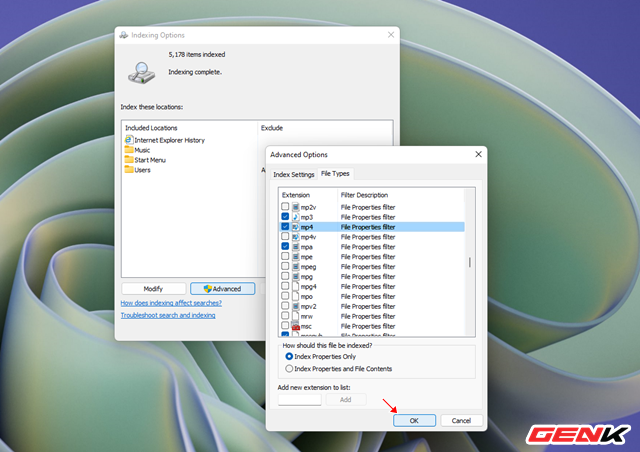Screen dimensions: 640x452
Task: Select the mpeg row File Properties filter
Action: (x=368, y=267)
